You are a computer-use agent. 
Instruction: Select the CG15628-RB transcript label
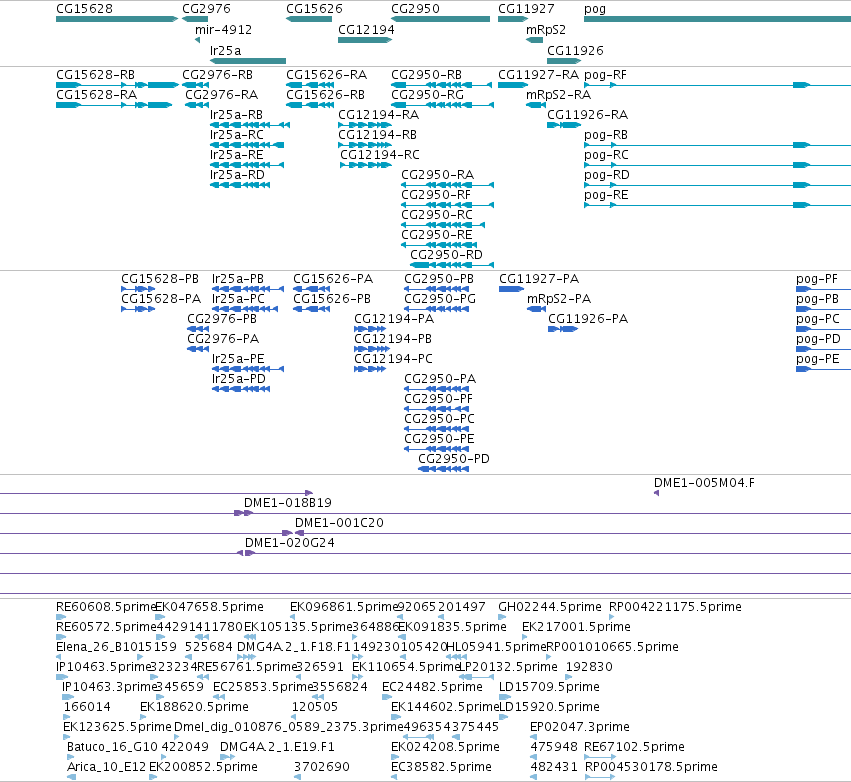pyautogui.click(x=96, y=74)
